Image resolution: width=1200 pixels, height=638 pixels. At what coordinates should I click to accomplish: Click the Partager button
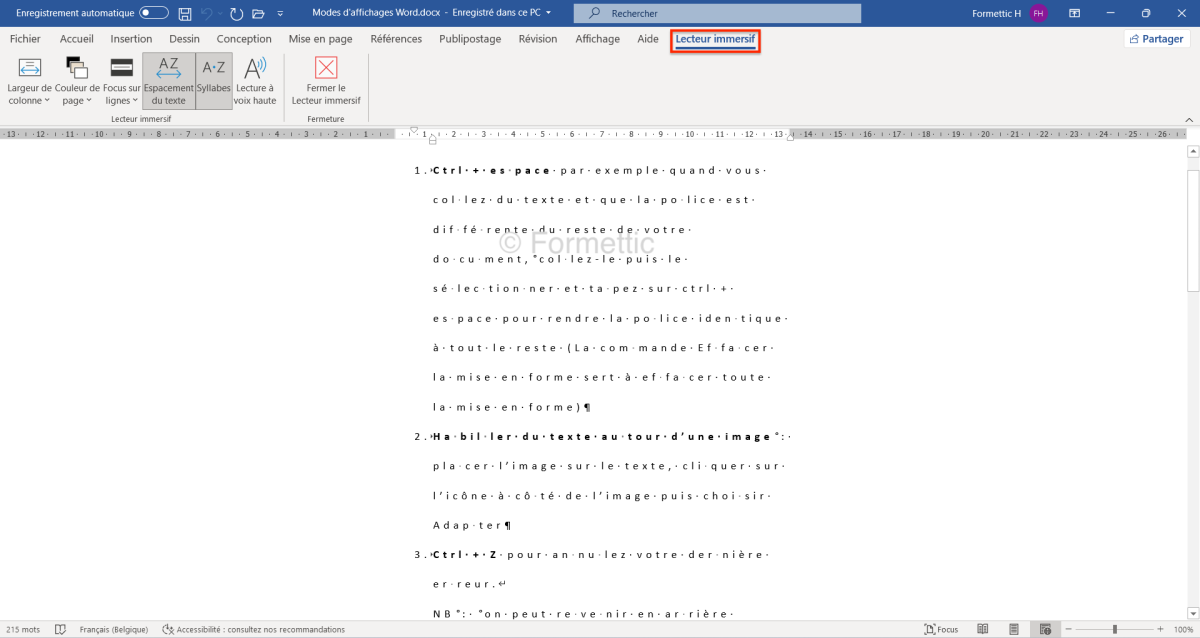point(1155,39)
